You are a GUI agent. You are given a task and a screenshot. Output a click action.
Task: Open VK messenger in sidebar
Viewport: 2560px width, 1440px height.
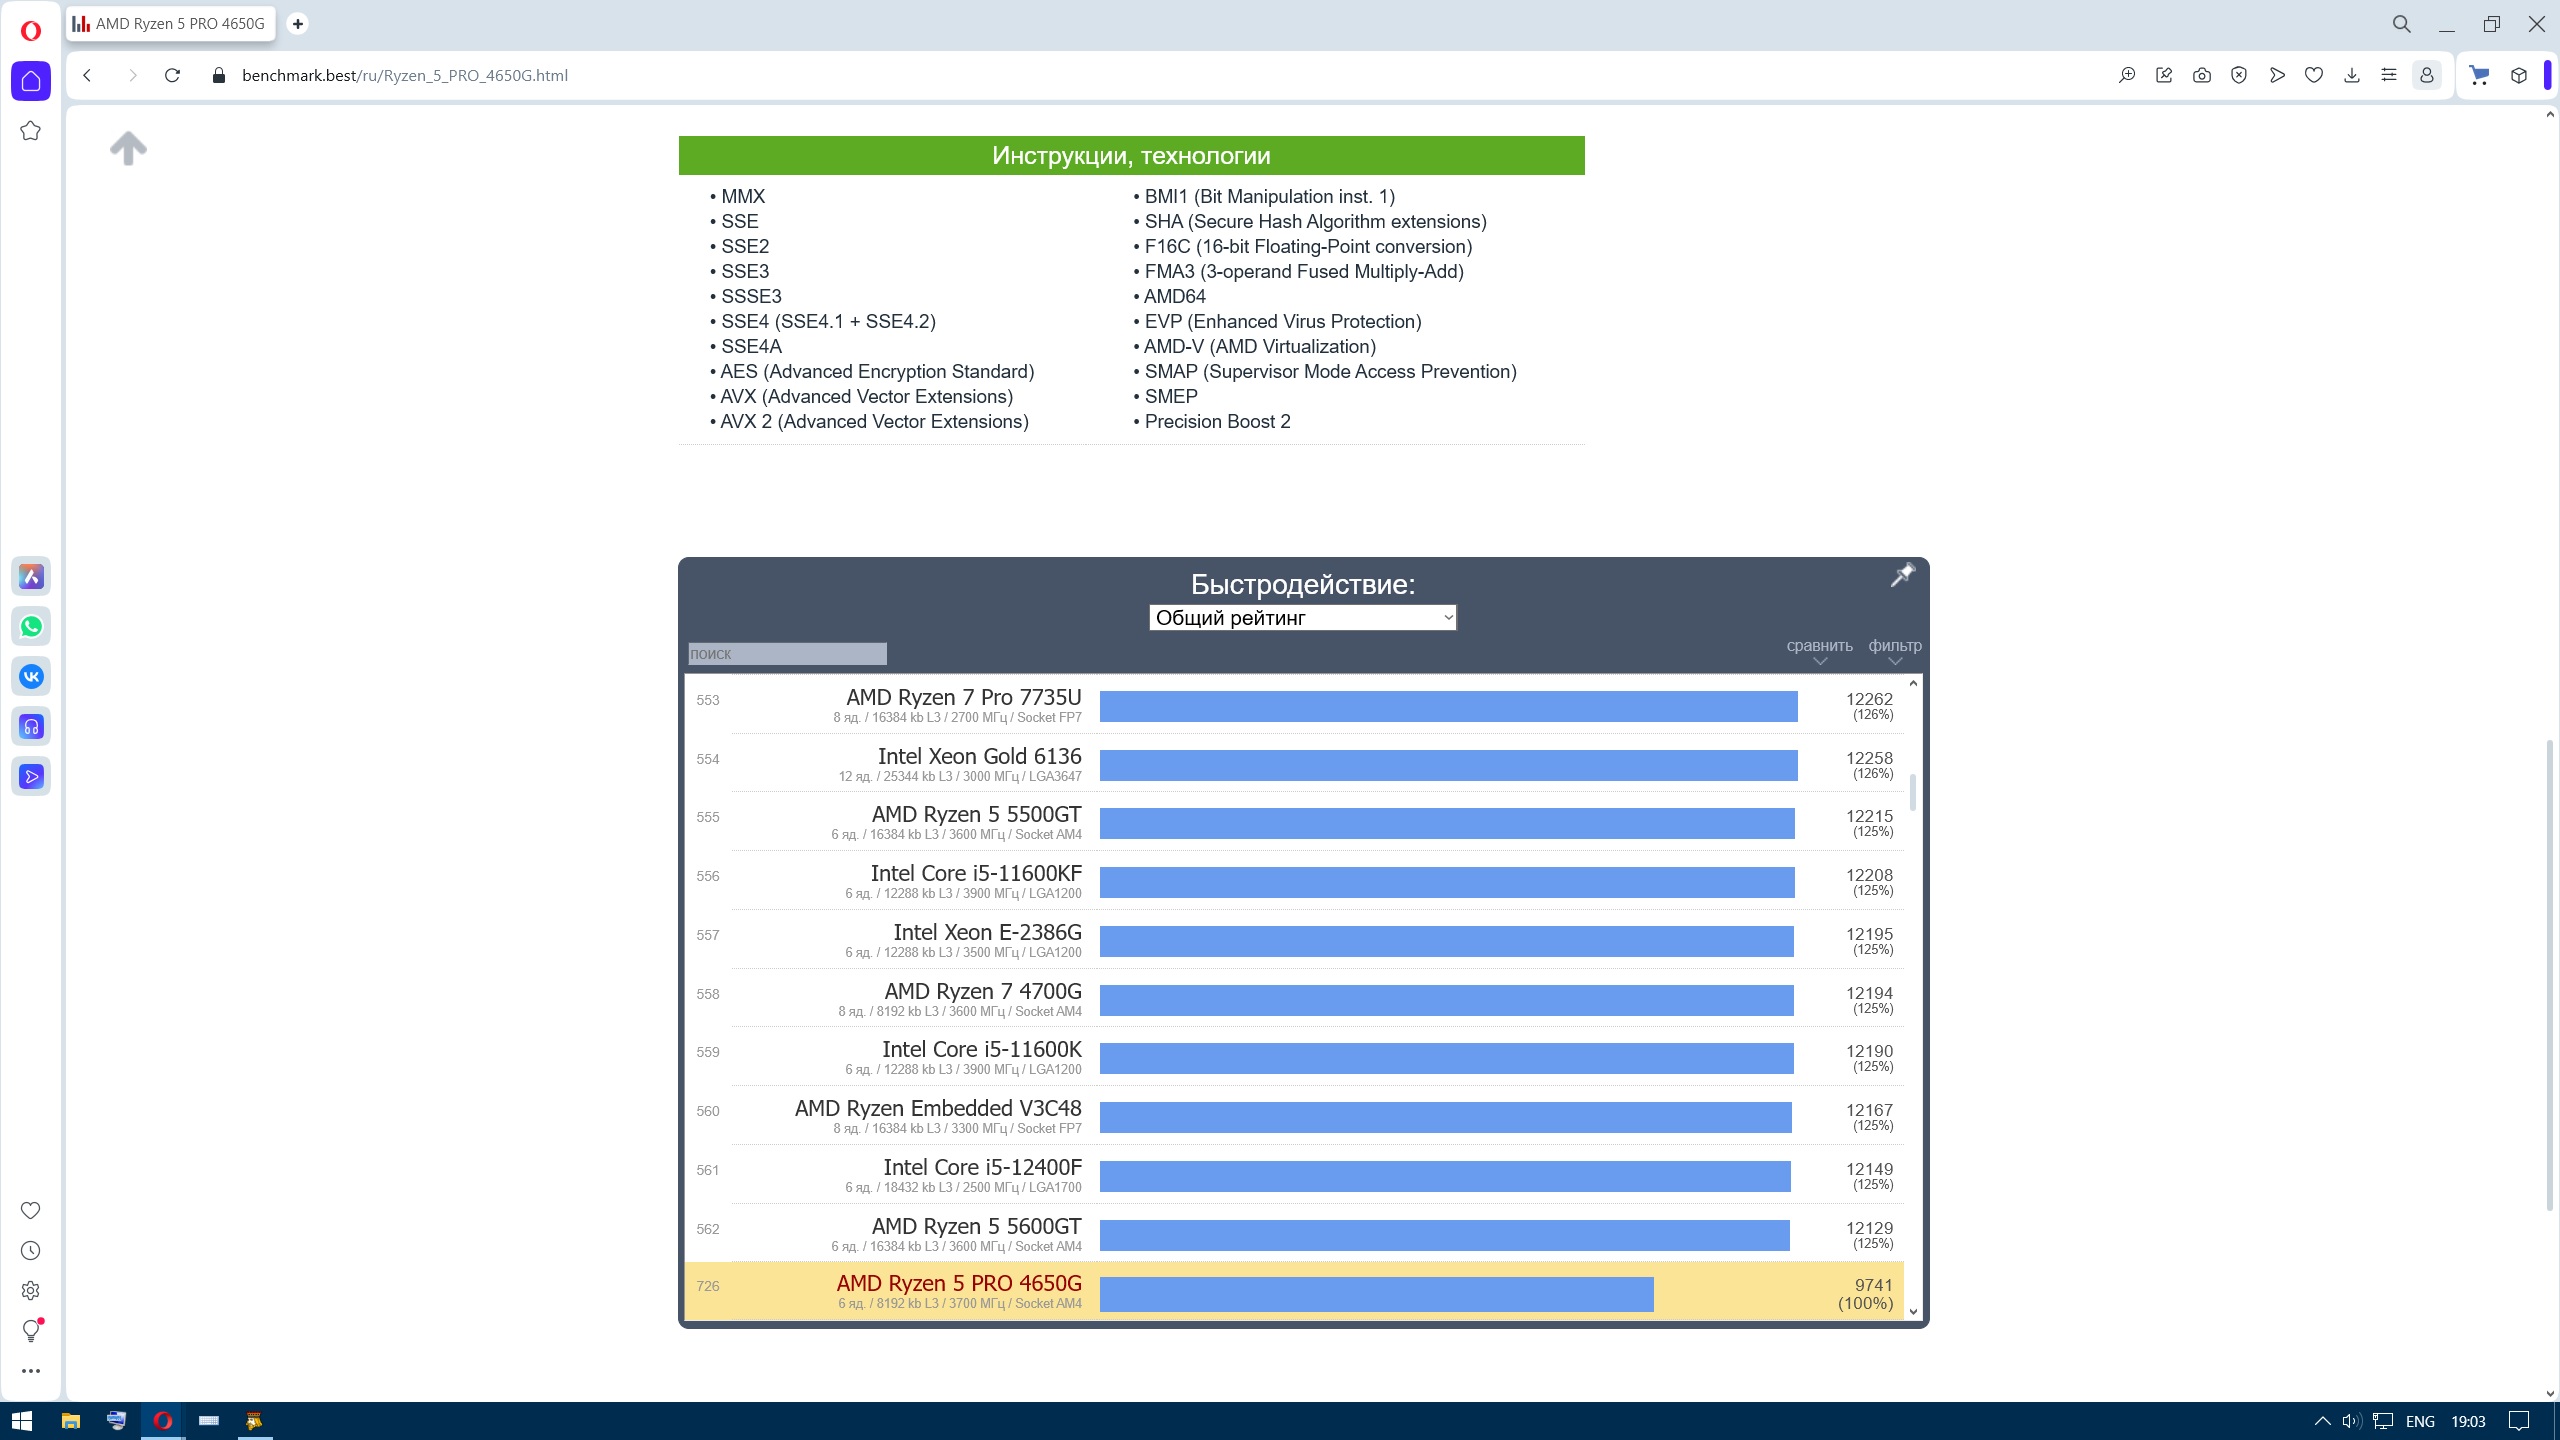31,677
